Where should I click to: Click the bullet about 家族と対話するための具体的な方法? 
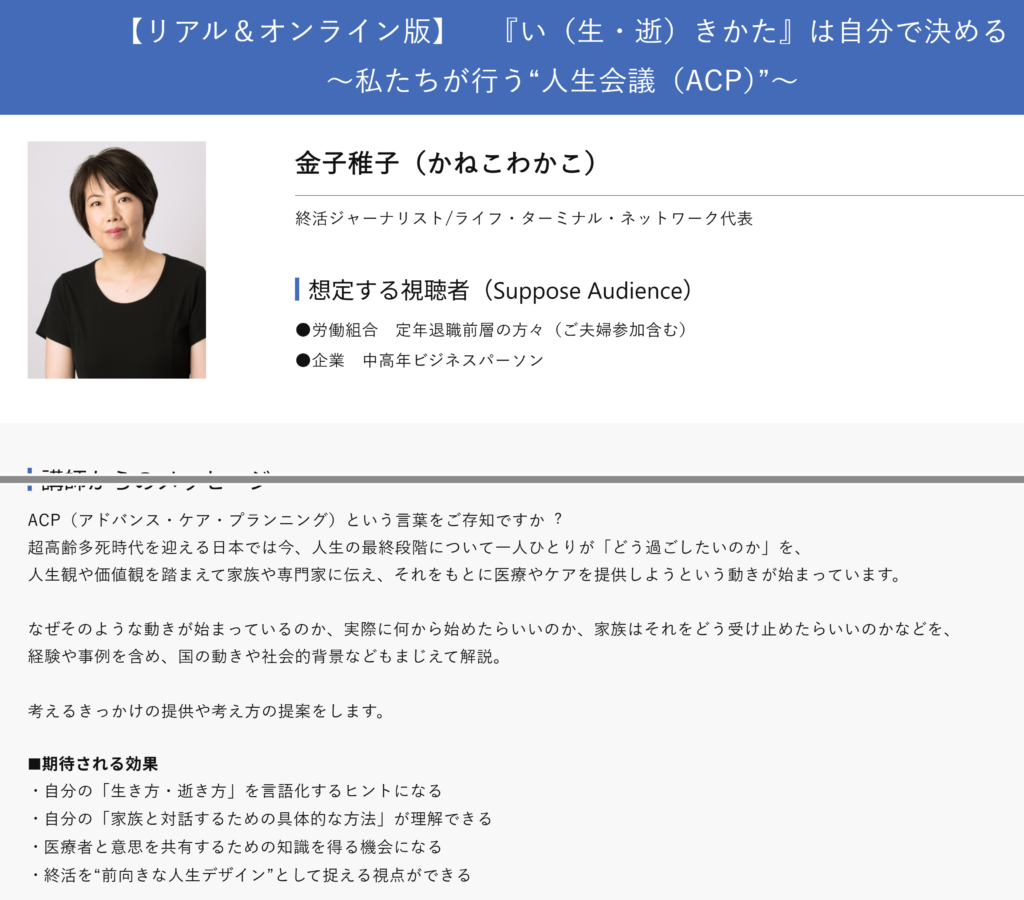(x=260, y=819)
